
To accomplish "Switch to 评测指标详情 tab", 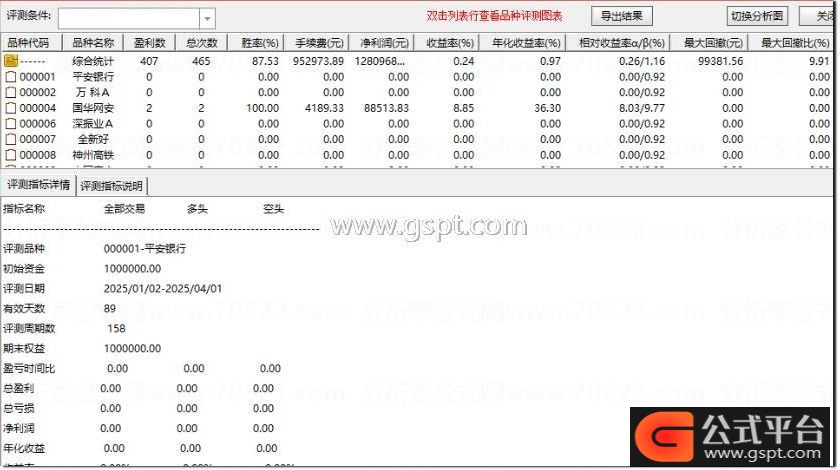I will point(39,185).
